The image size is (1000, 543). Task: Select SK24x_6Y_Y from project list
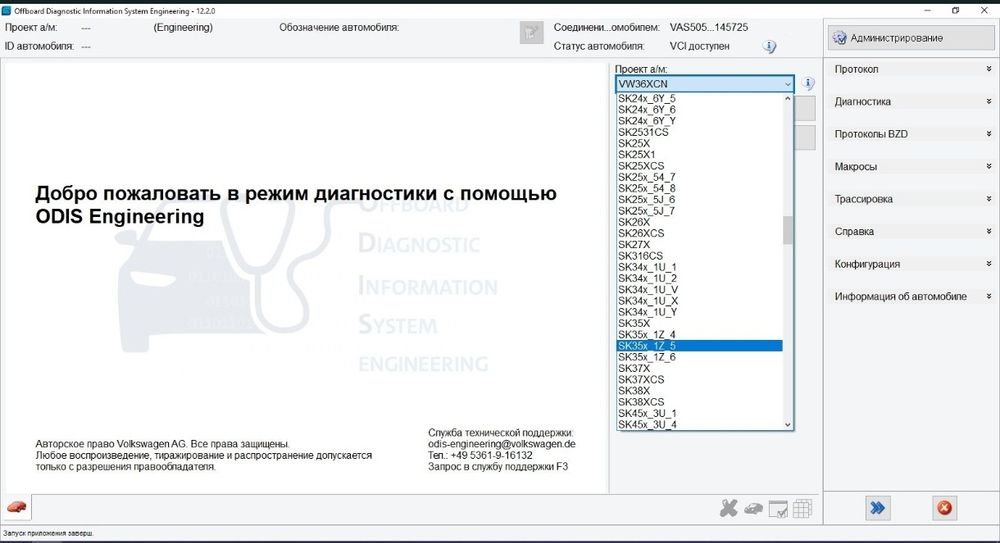click(699, 121)
